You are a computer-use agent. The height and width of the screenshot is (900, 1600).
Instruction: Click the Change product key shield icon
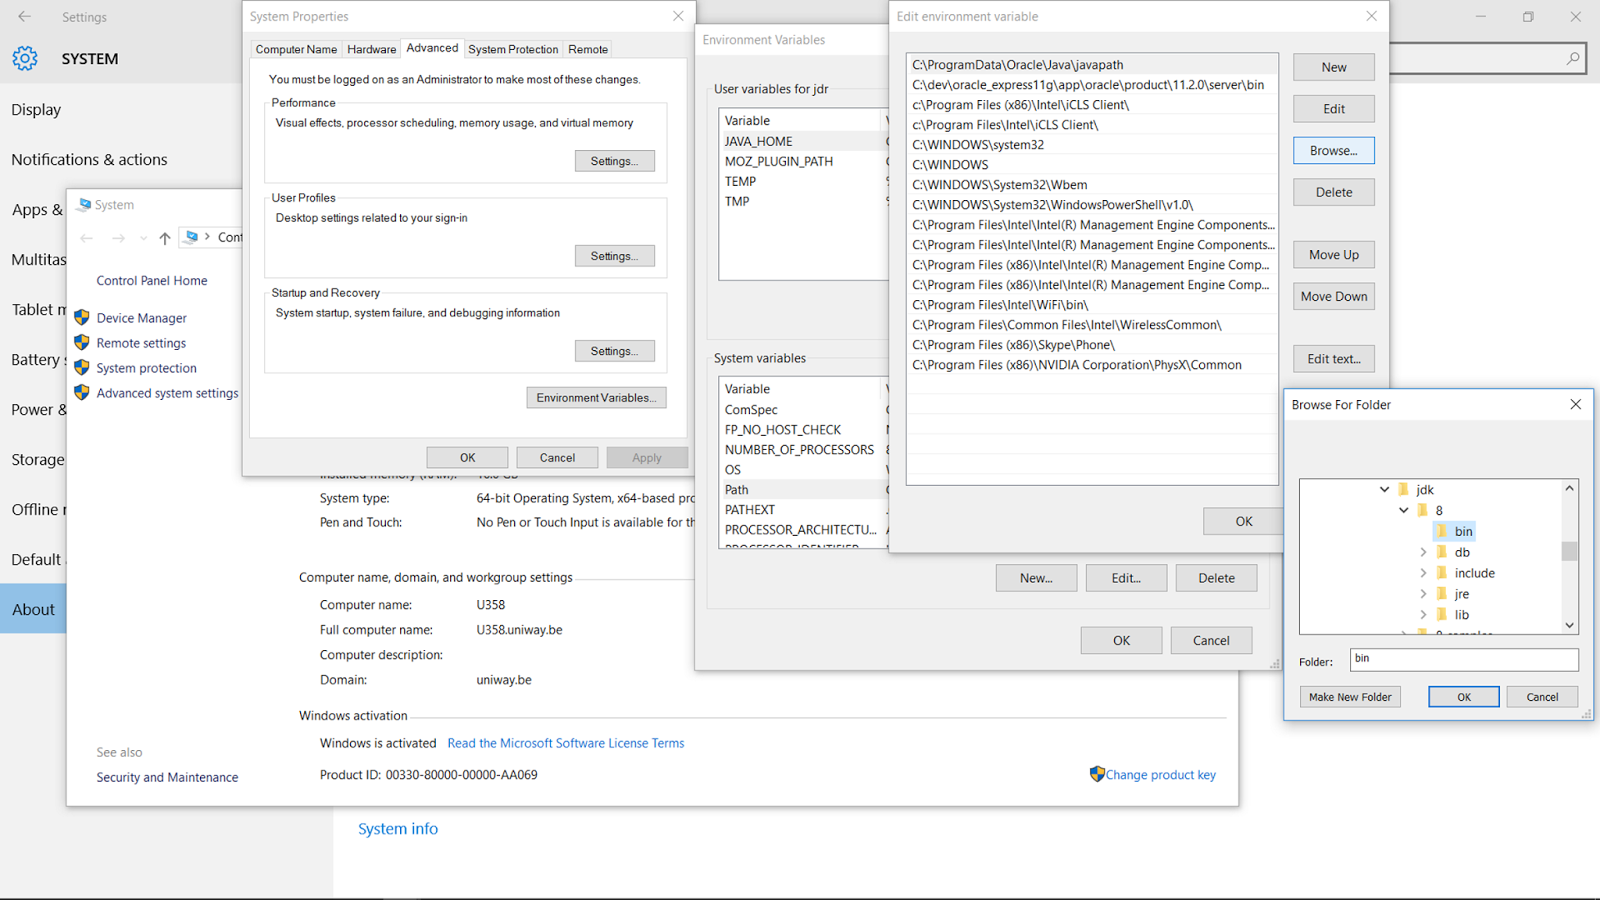point(1097,774)
